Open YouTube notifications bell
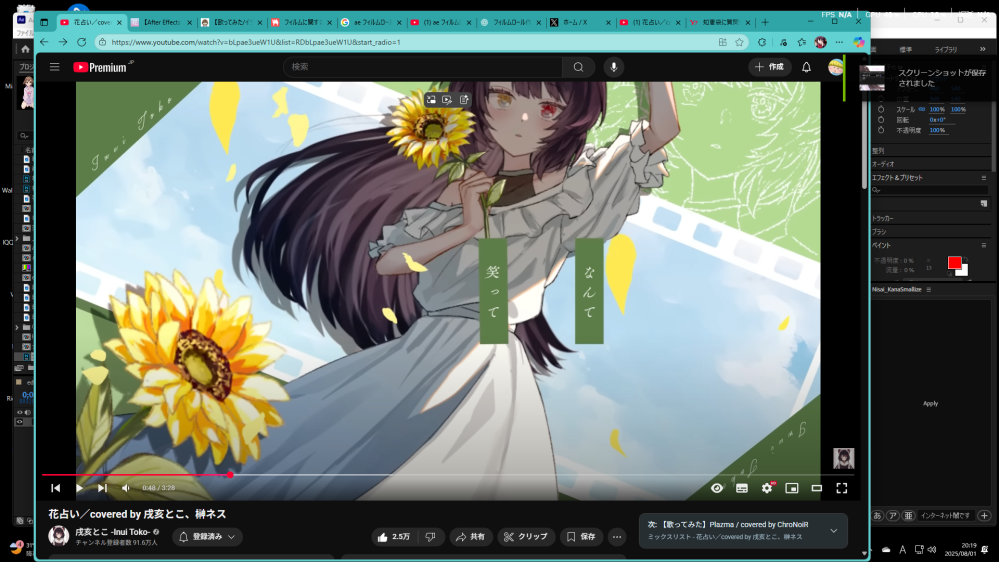Screen dimensions: 999x562 (806, 67)
